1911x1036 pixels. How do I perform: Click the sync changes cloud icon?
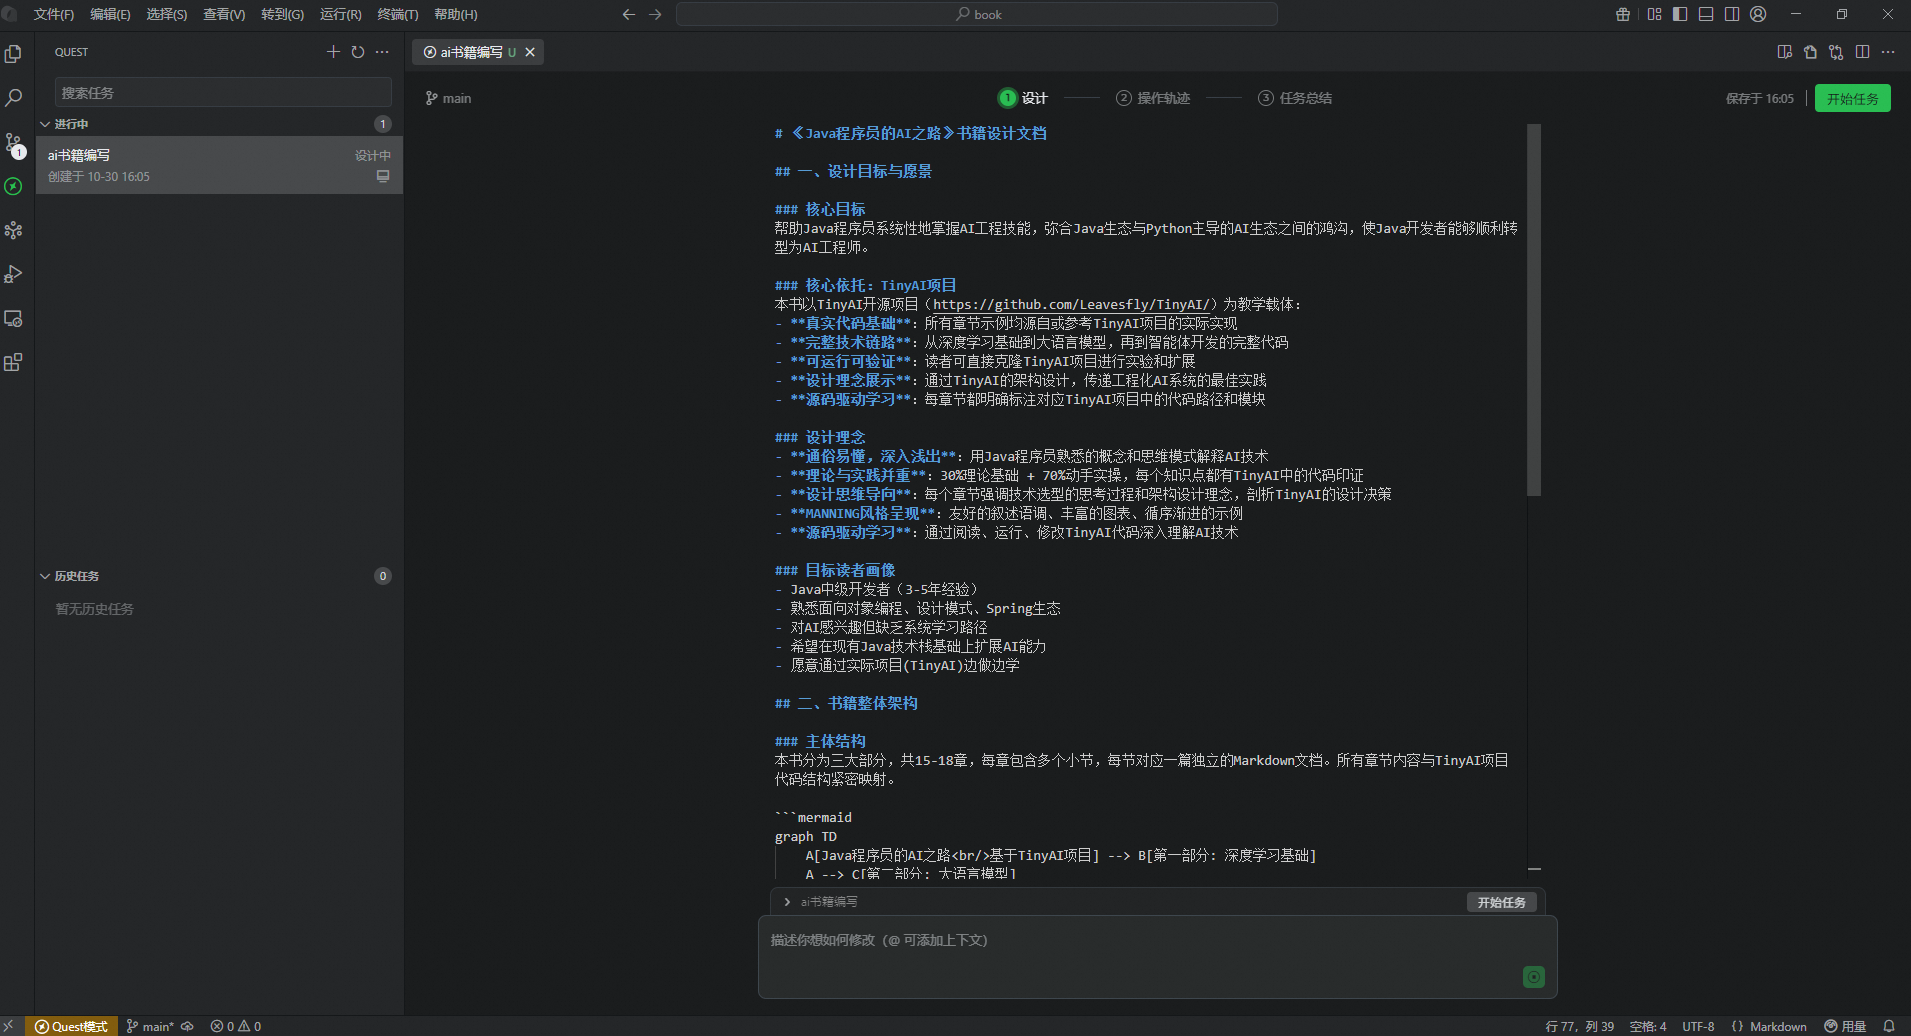(187, 1026)
